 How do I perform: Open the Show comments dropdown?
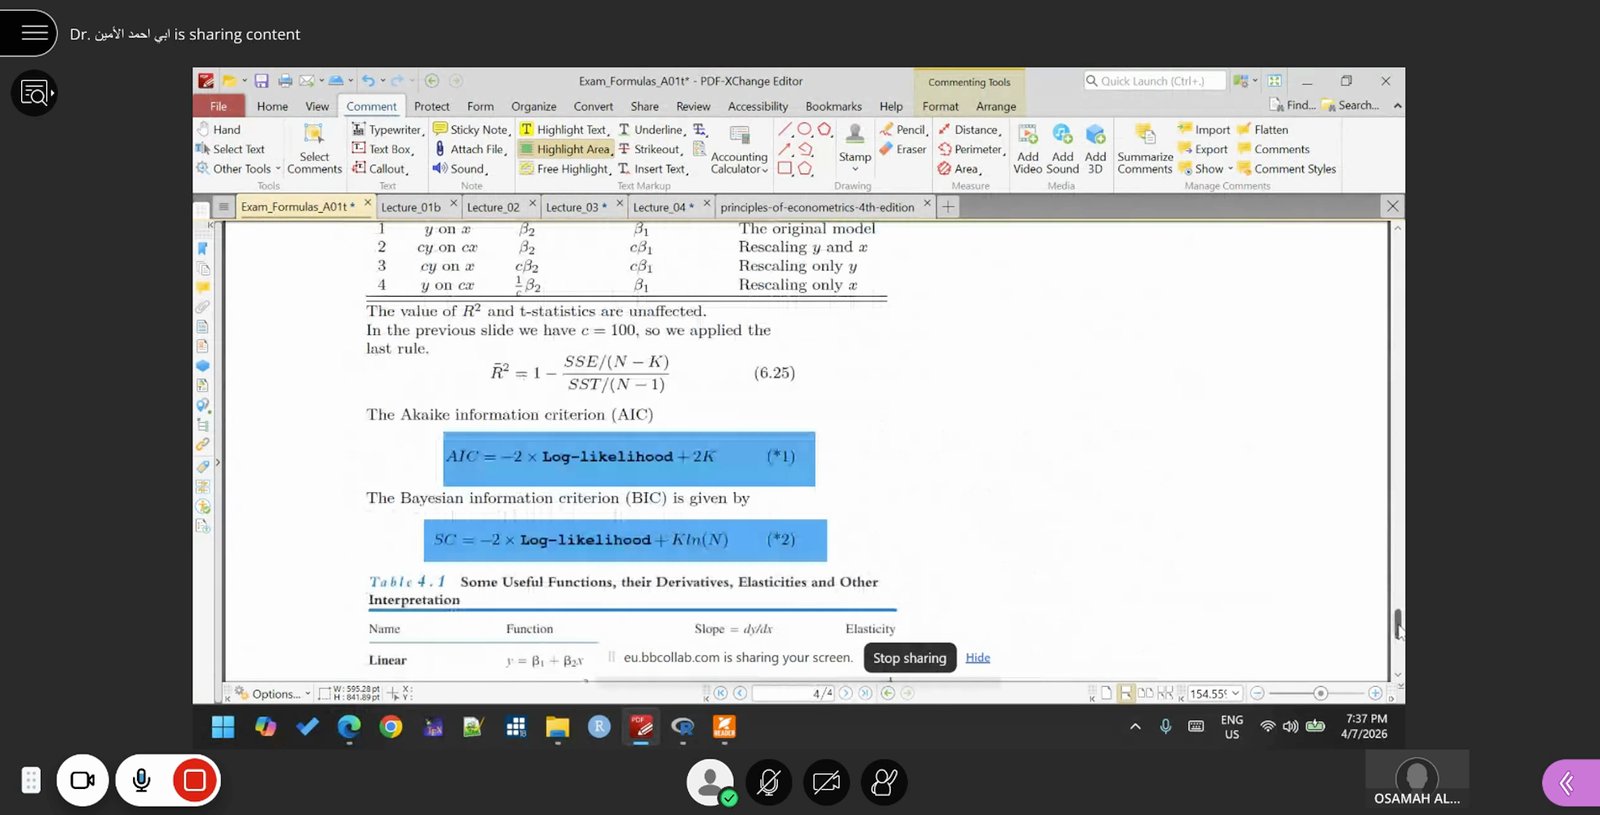pos(1206,169)
